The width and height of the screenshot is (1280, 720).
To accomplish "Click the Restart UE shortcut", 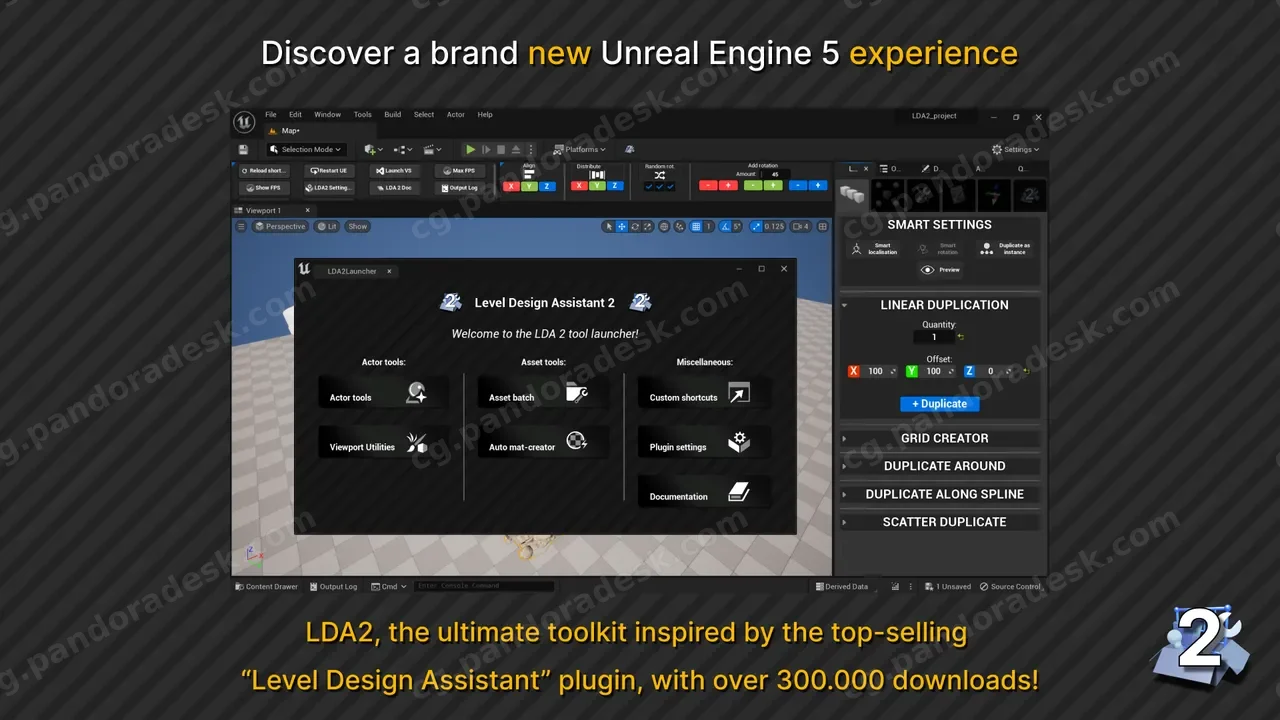I will pyautogui.click(x=328, y=170).
